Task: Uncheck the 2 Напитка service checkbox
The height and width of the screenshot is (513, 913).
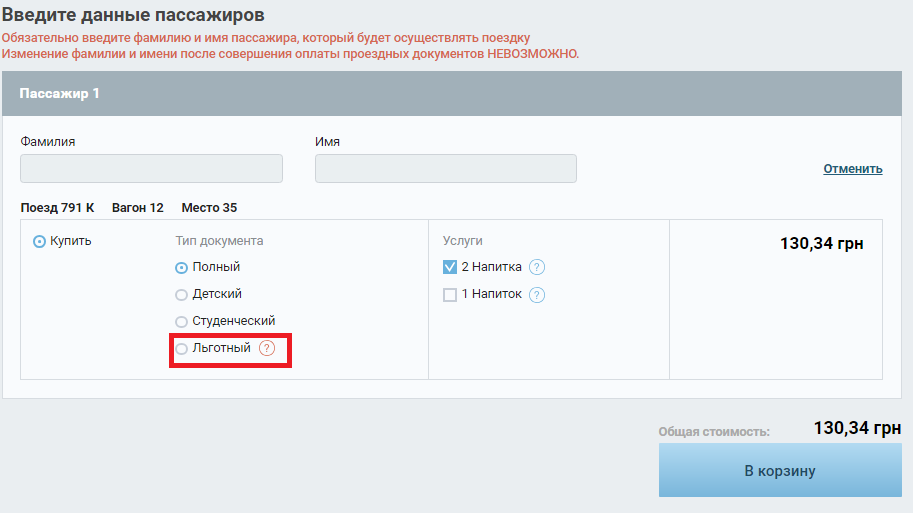Action: (x=450, y=267)
